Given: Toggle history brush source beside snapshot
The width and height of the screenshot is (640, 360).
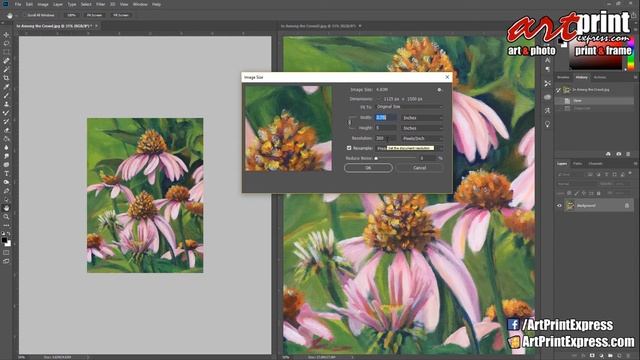Looking at the screenshot, I should point(558,90).
